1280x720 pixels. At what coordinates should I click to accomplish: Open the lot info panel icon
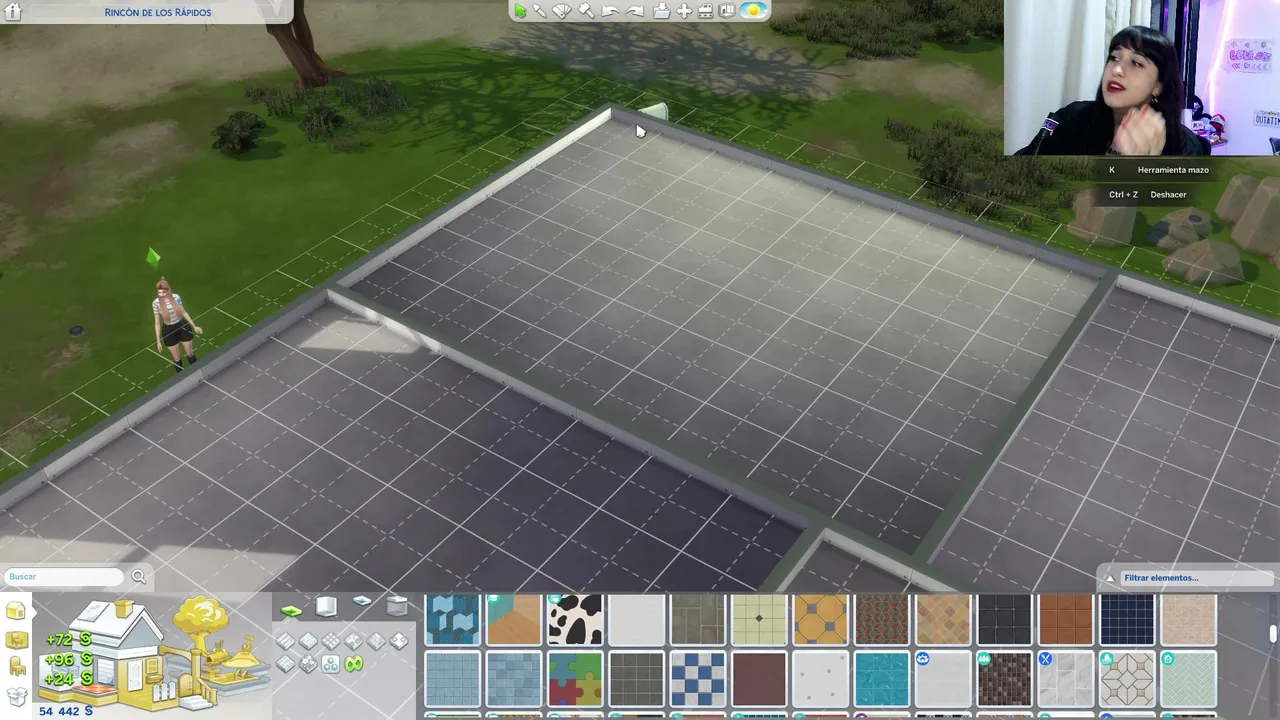[x=727, y=11]
